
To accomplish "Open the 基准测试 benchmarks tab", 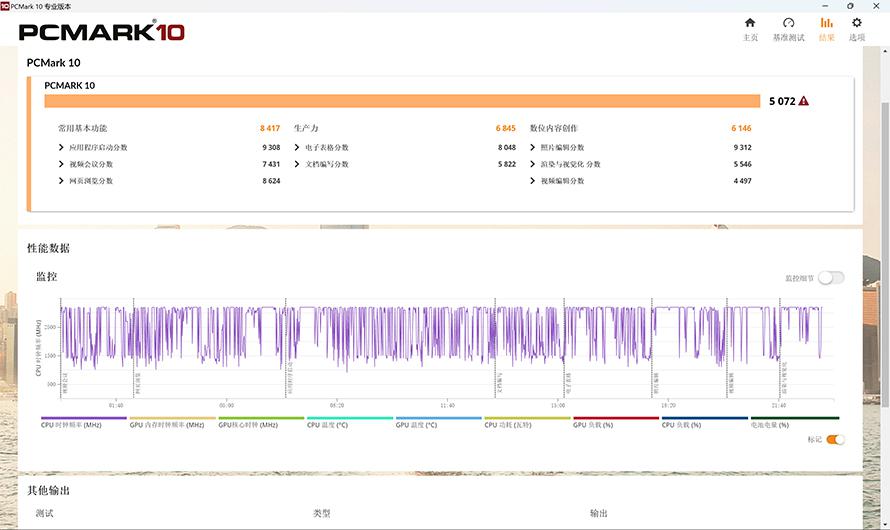I will click(788, 30).
